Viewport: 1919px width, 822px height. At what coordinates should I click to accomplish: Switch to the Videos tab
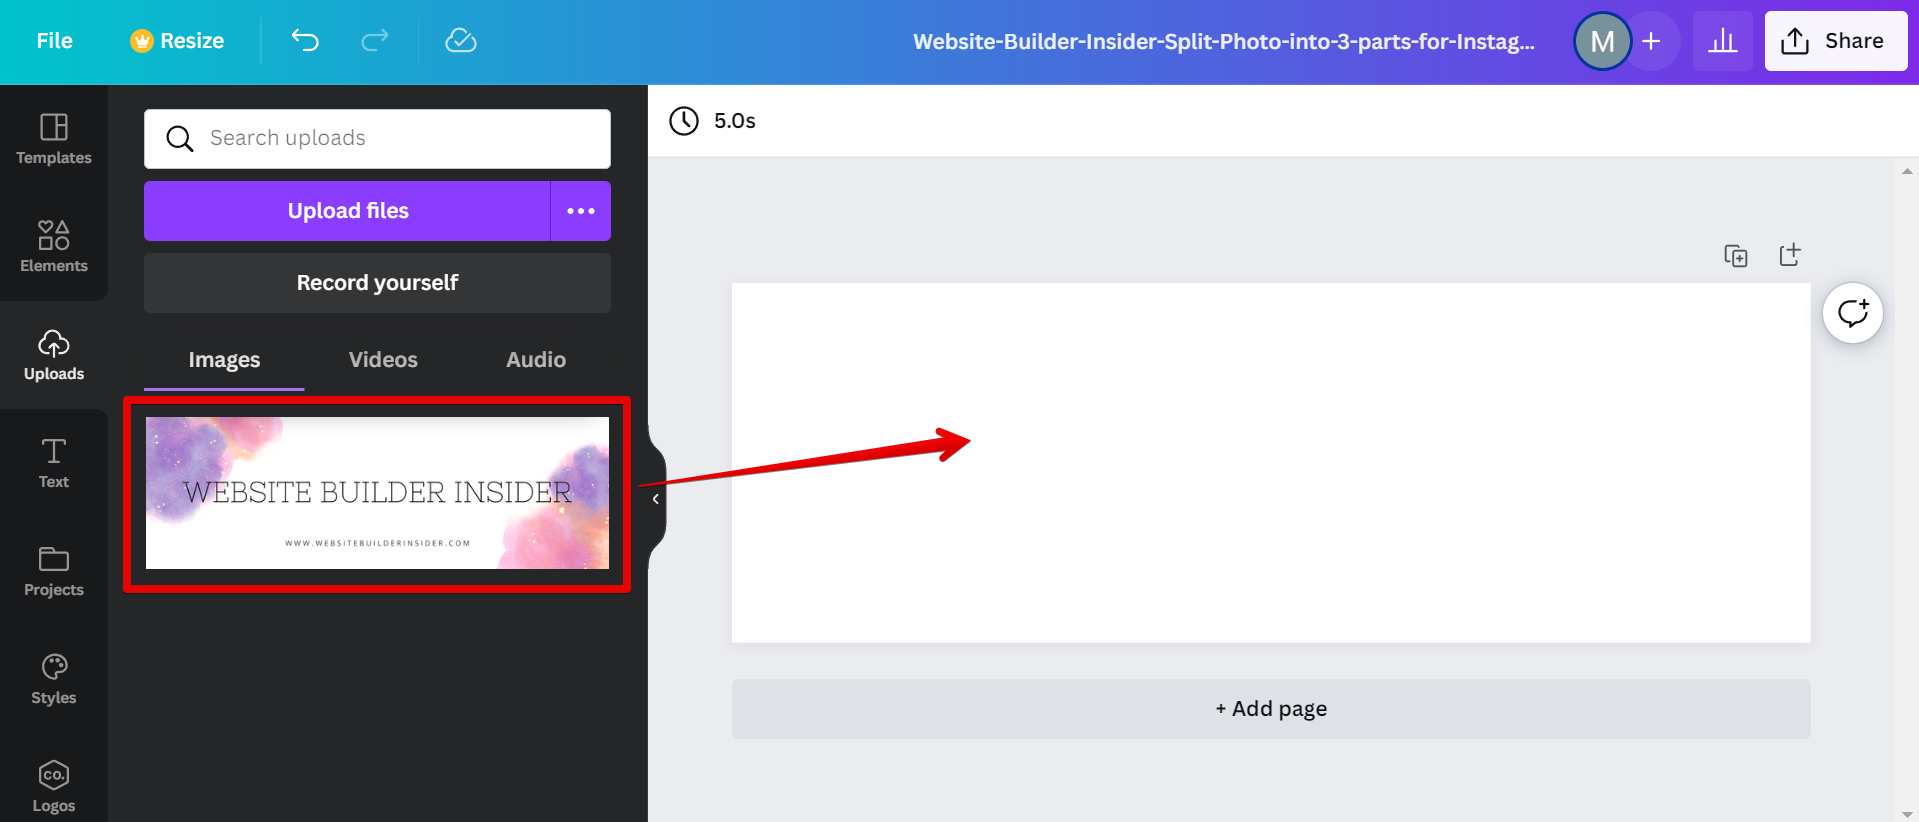point(383,360)
